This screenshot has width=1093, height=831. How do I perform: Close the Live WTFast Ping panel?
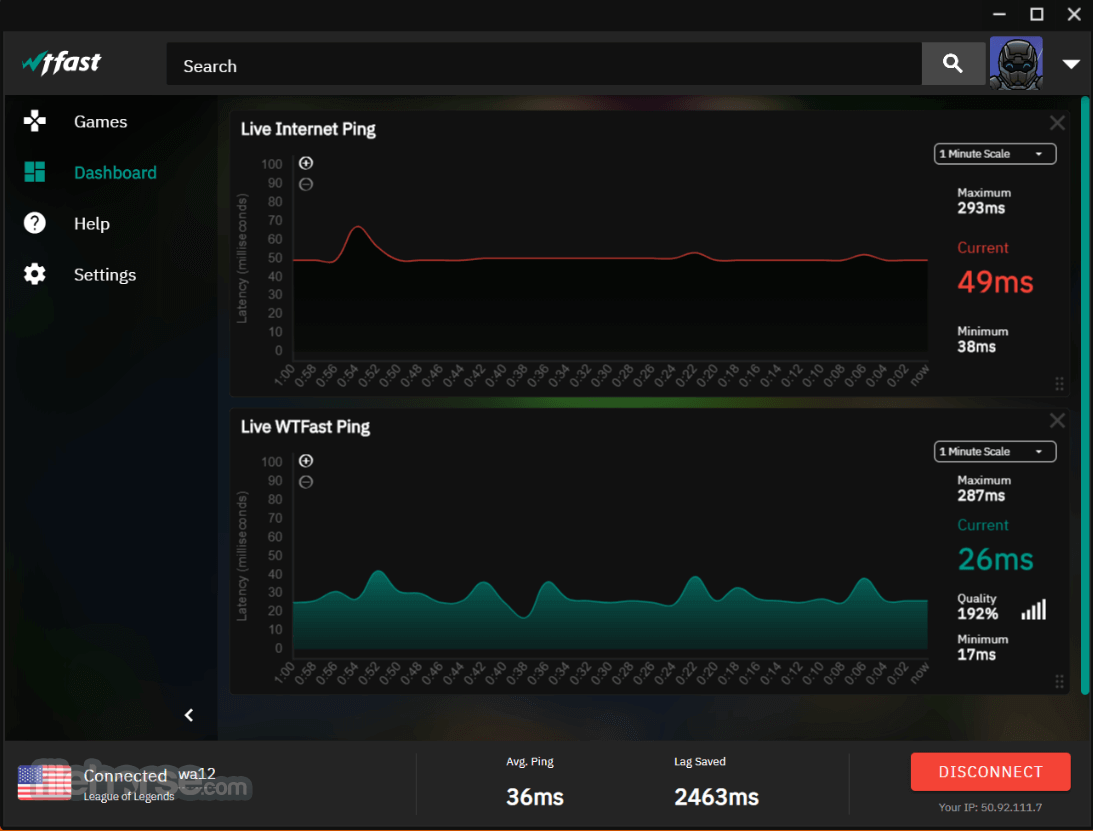pos(1057,420)
